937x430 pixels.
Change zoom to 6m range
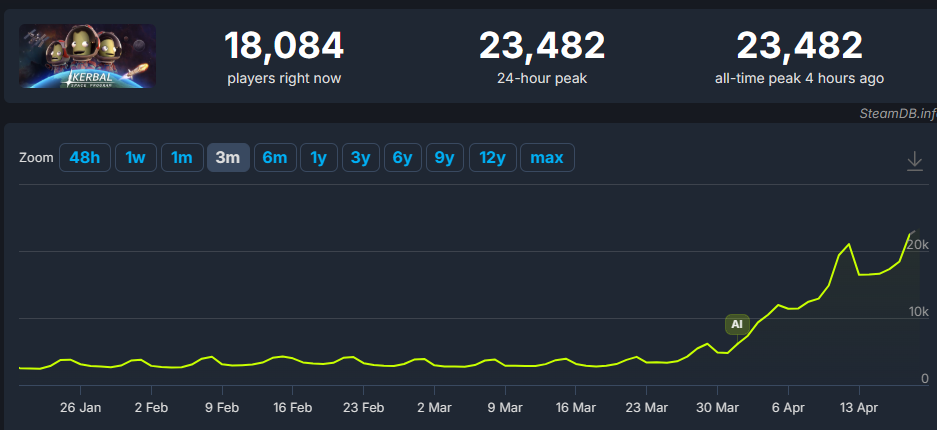pyautogui.click(x=275, y=158)
